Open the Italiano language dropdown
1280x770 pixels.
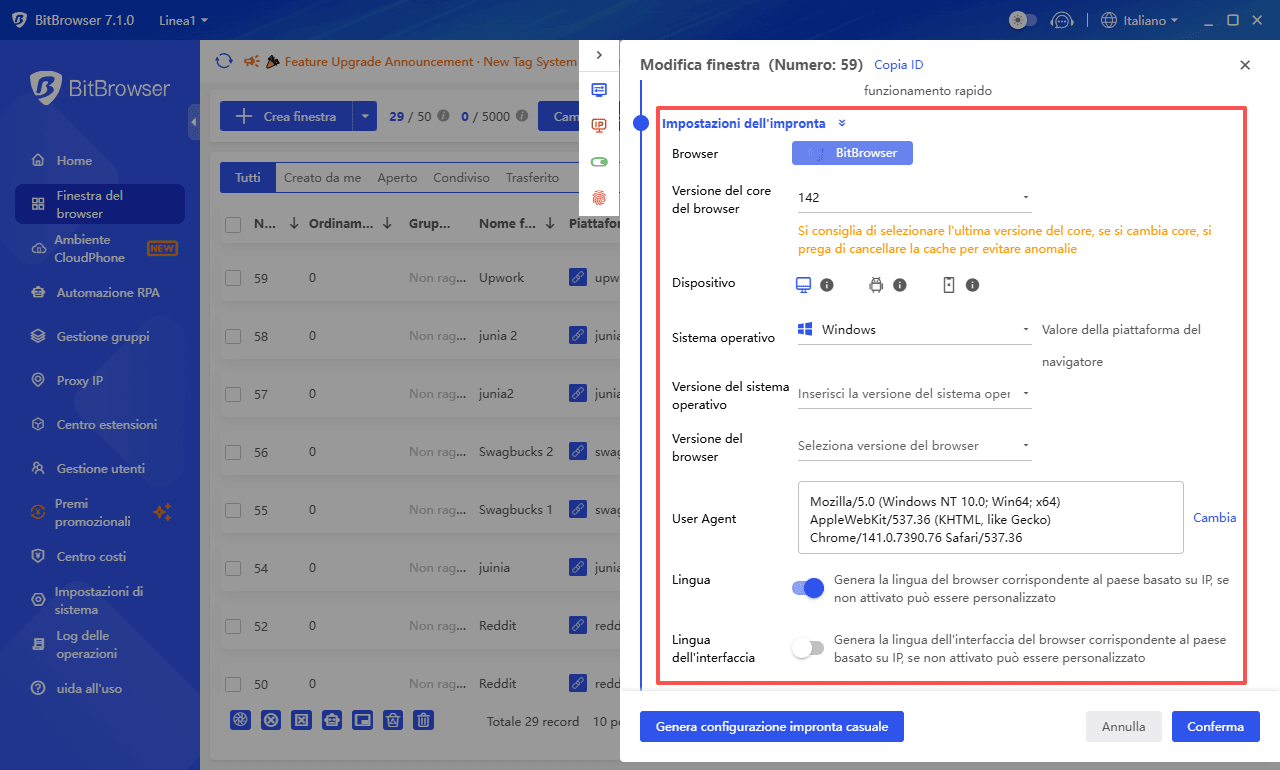click(x=1139, y=20)
